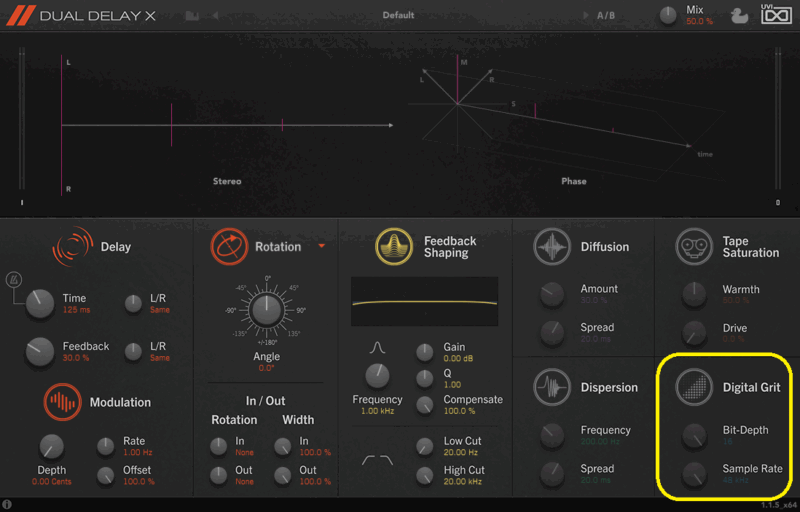The height and width of the screenshot is (512, 800).
Task: Toggle the Rotation module icon
Action: [x=229, y=247]
